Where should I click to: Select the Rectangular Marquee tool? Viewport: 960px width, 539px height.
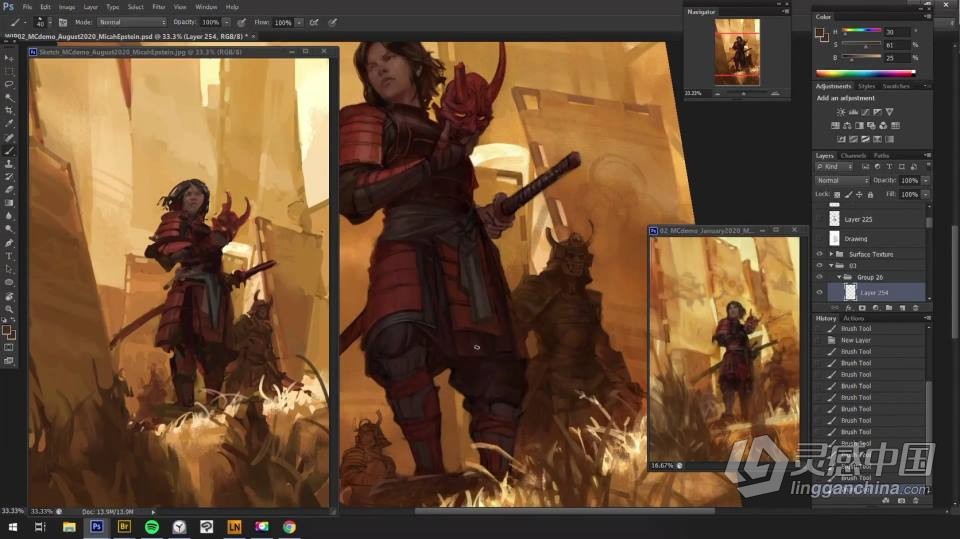tap(9, 71)
